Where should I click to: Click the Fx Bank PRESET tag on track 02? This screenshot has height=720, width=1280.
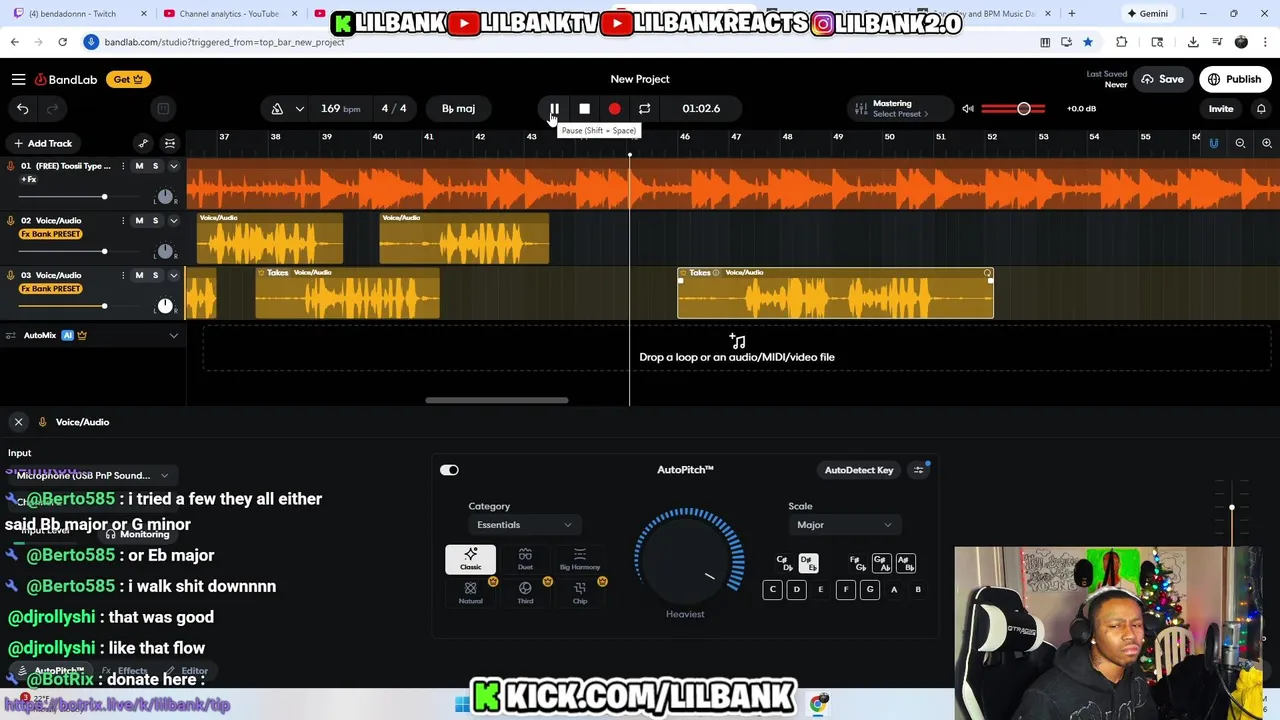50,234
